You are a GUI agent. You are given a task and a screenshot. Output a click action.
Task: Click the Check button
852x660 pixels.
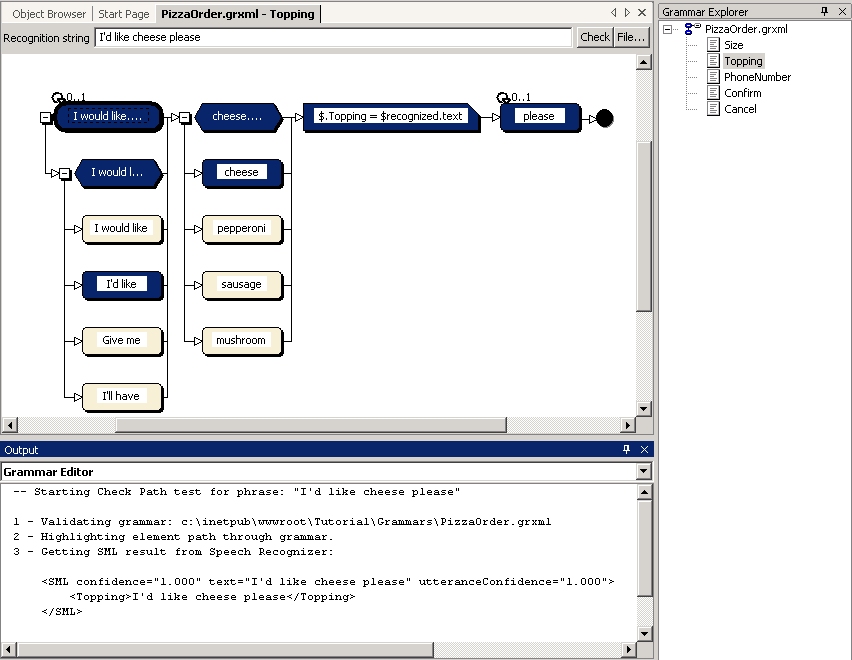tap(594, 37)
